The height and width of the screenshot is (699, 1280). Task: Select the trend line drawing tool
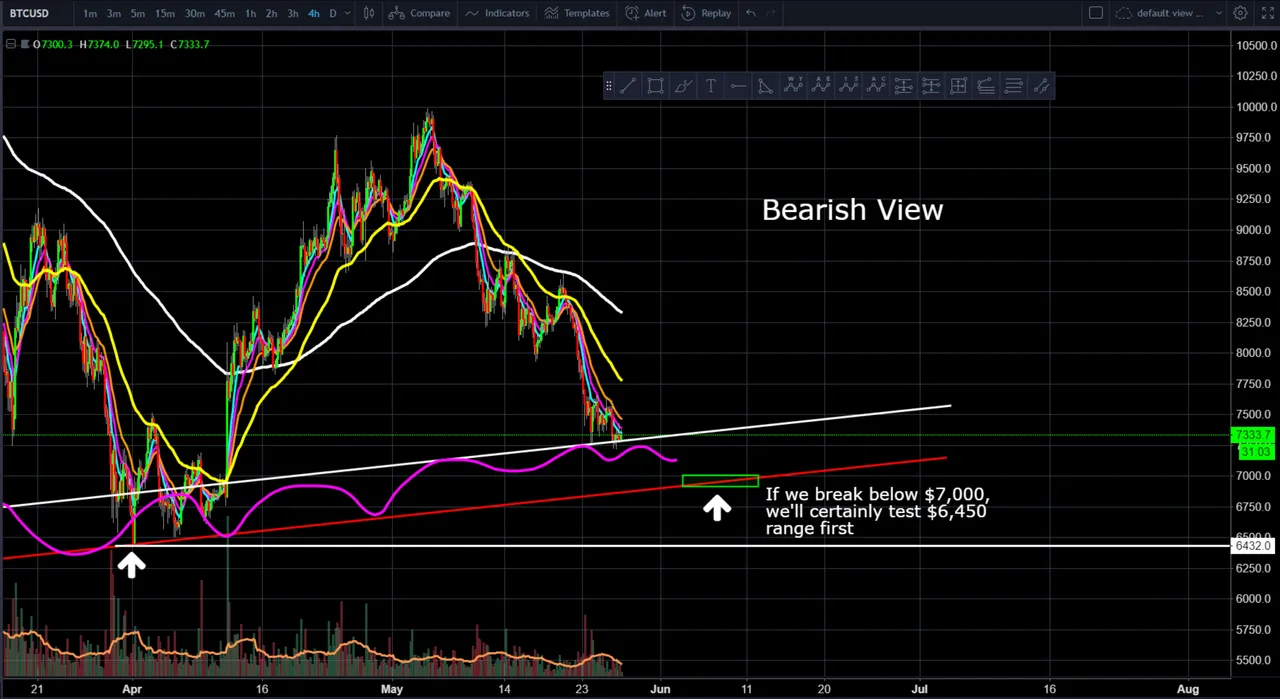627,87
